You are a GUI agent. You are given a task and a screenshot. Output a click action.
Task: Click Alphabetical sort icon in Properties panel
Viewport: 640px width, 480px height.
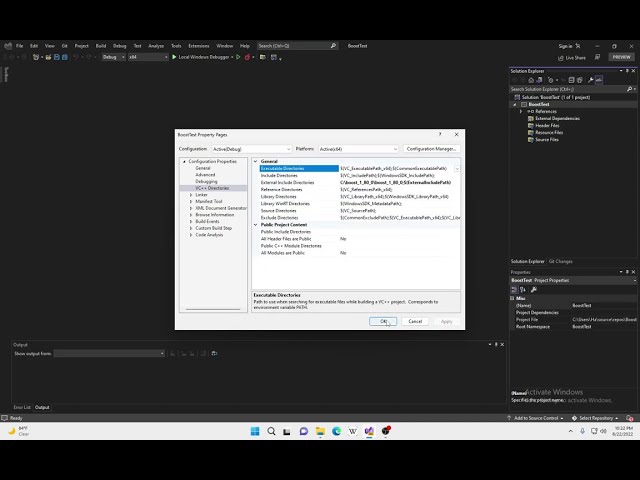[523, 290]
